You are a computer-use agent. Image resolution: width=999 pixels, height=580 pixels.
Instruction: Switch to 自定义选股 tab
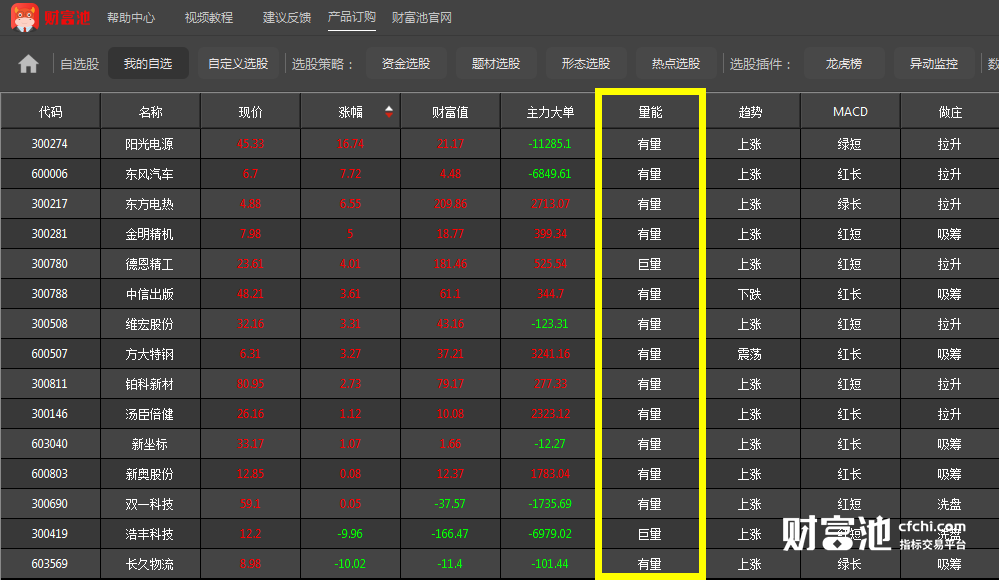pyautogui.click(x=238, y=63)
